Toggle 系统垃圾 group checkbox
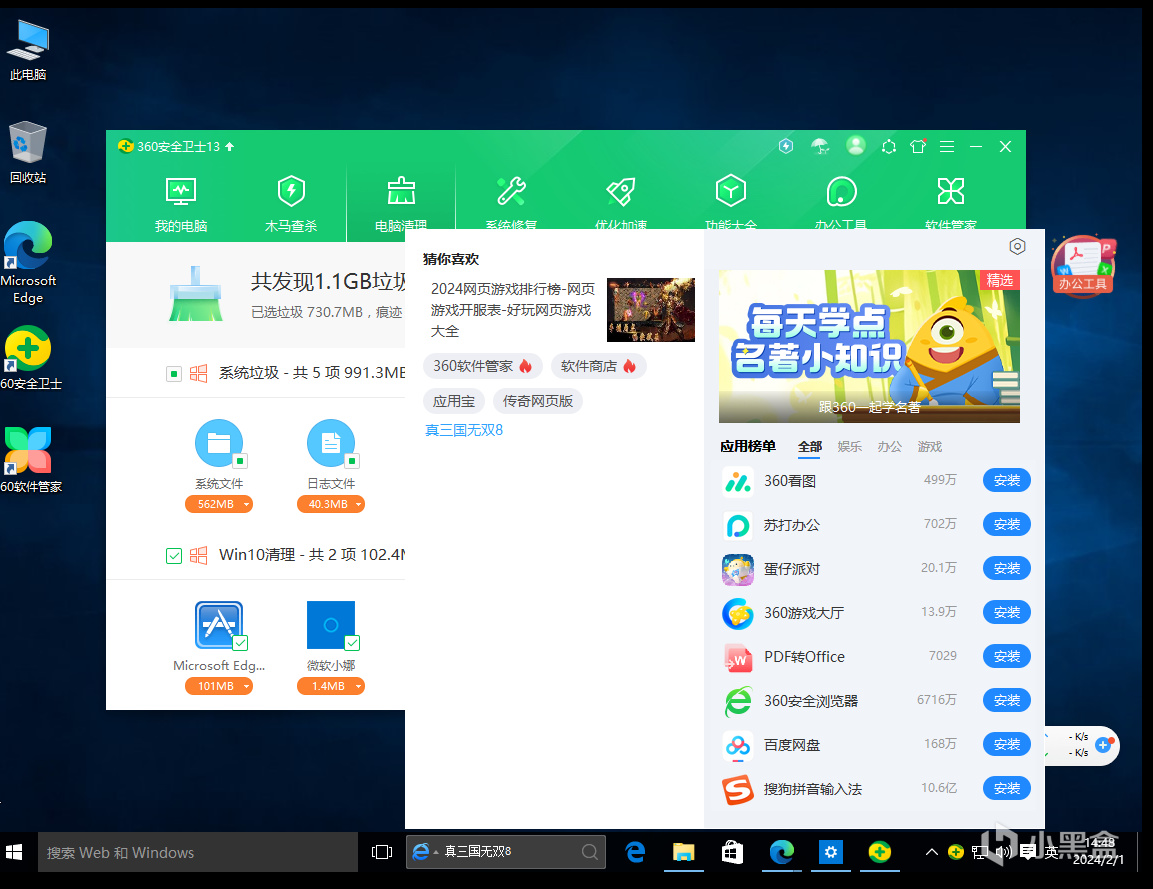1153x889 pixels. (x=174, y=374)
